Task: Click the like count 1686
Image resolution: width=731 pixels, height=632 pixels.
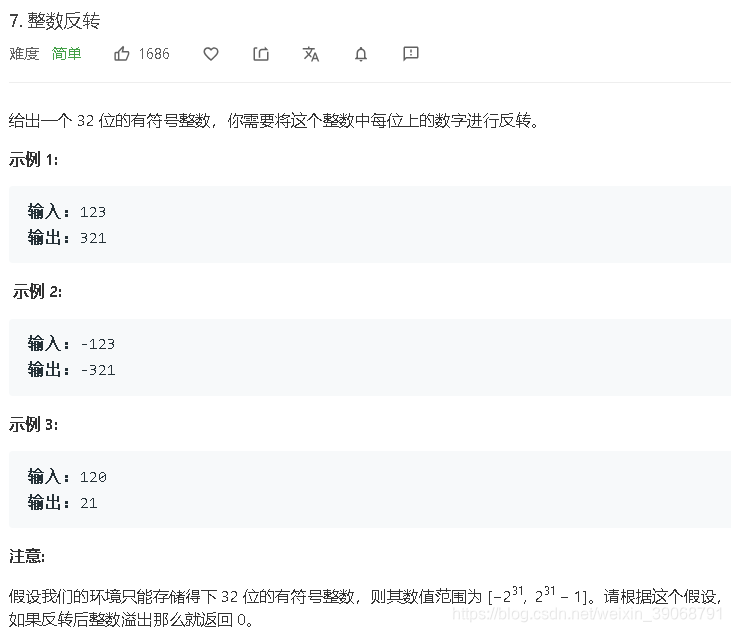Action: [154, 54]
